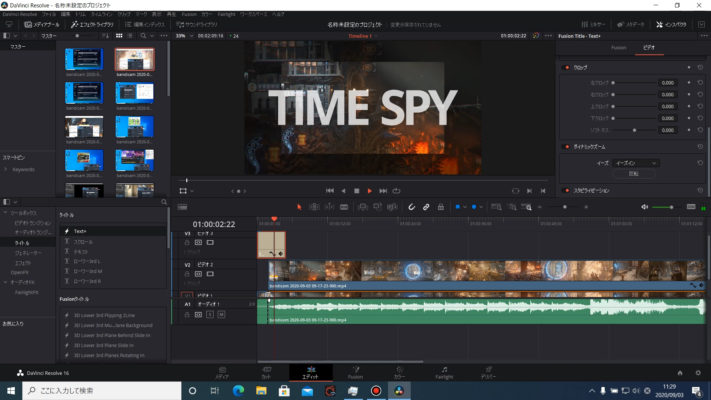The height and width of the screenshot is (400, 711).
Task: Switch to the ビデオ tab in Inspector
Action: coord(649,48)
